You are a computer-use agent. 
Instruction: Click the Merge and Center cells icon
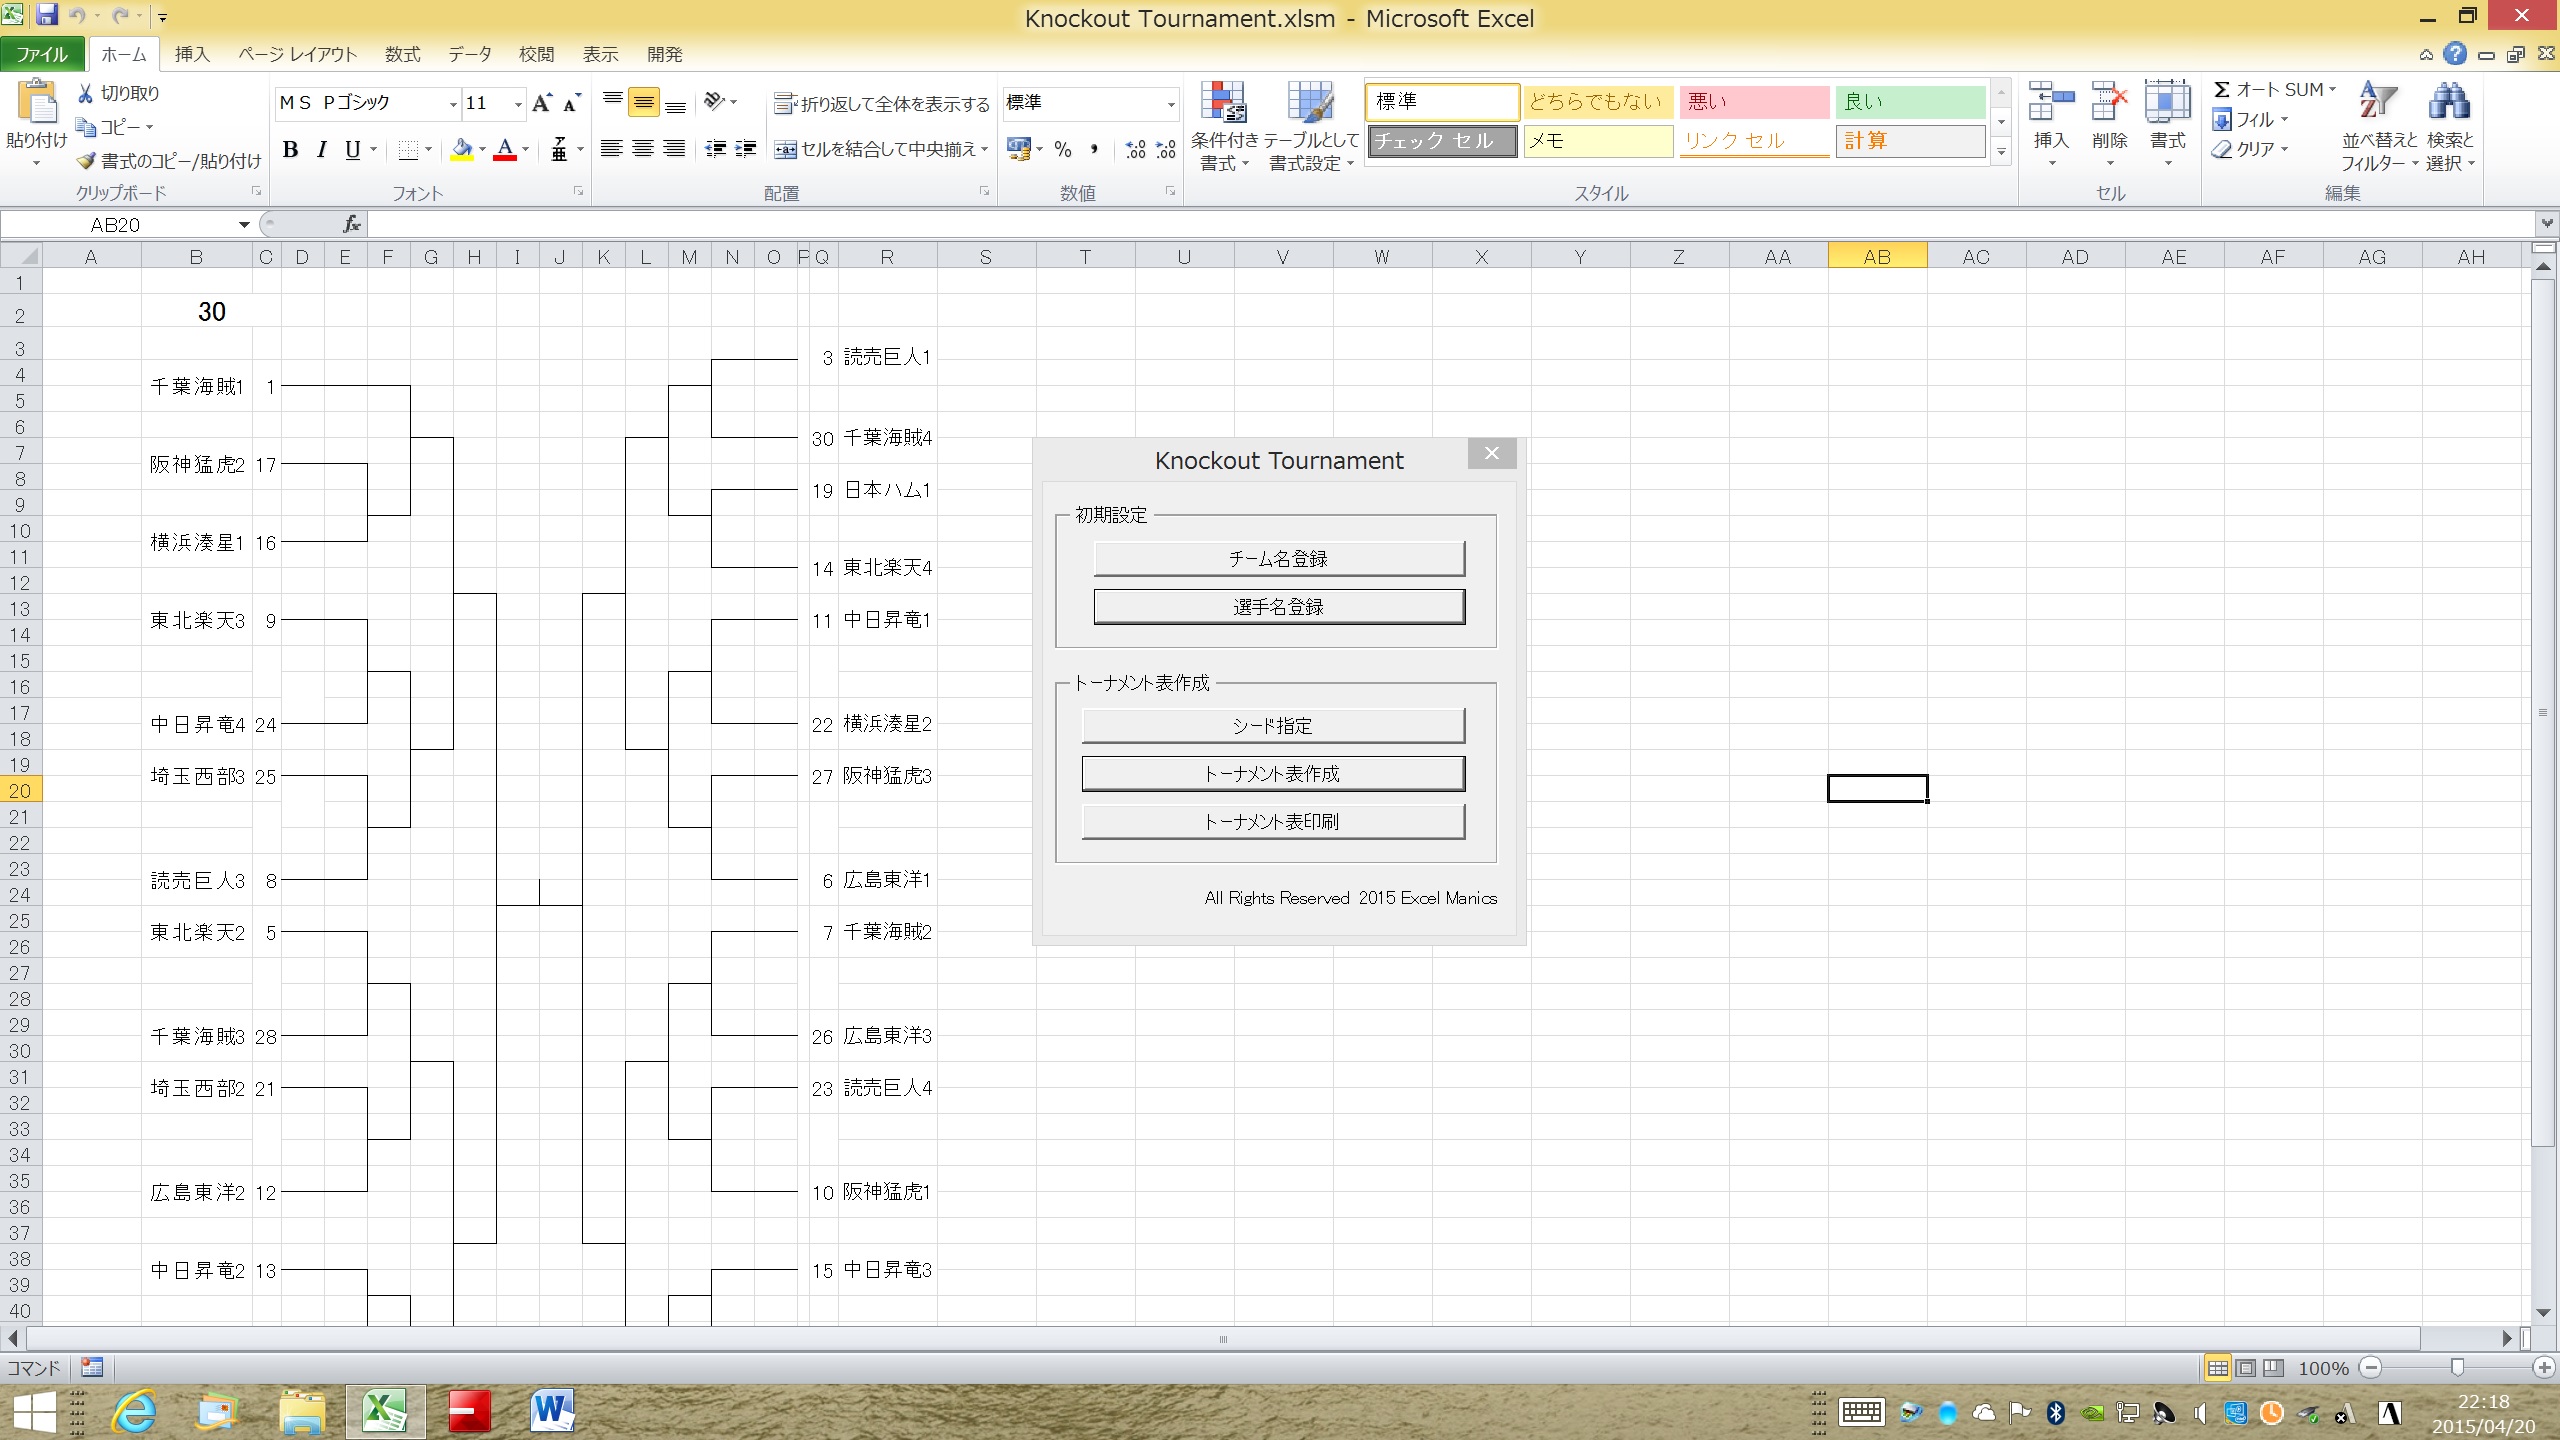786,150
